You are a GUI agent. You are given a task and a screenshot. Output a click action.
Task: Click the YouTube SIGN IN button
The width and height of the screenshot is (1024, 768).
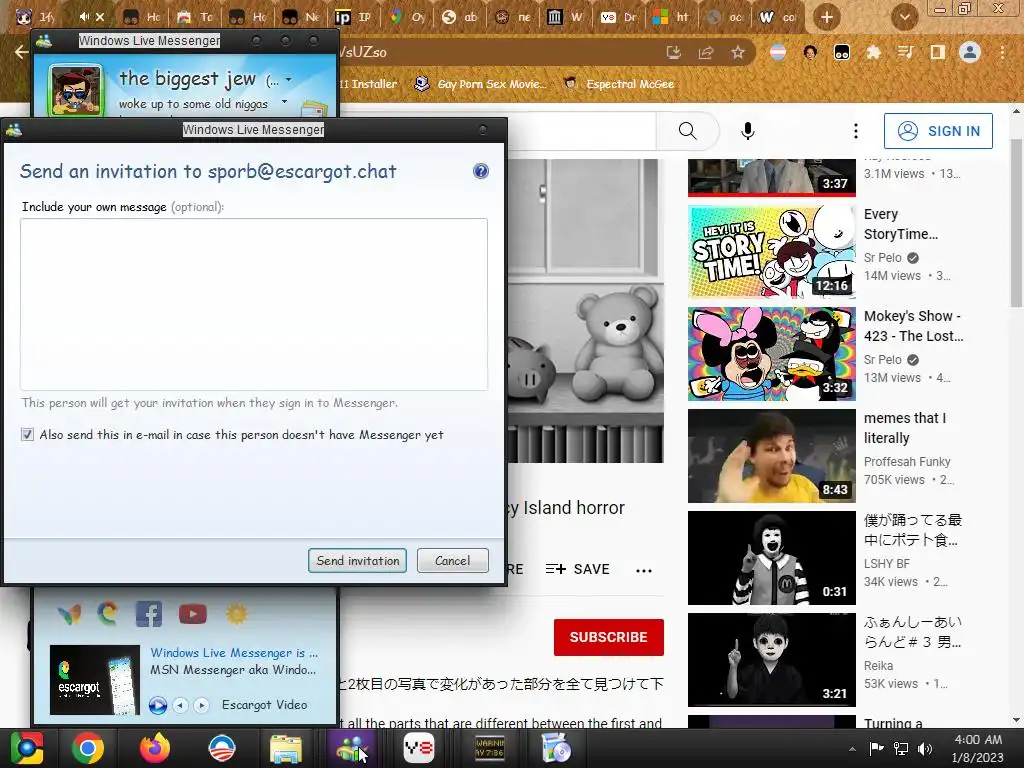pyautogui.click(x=938, y=131)
